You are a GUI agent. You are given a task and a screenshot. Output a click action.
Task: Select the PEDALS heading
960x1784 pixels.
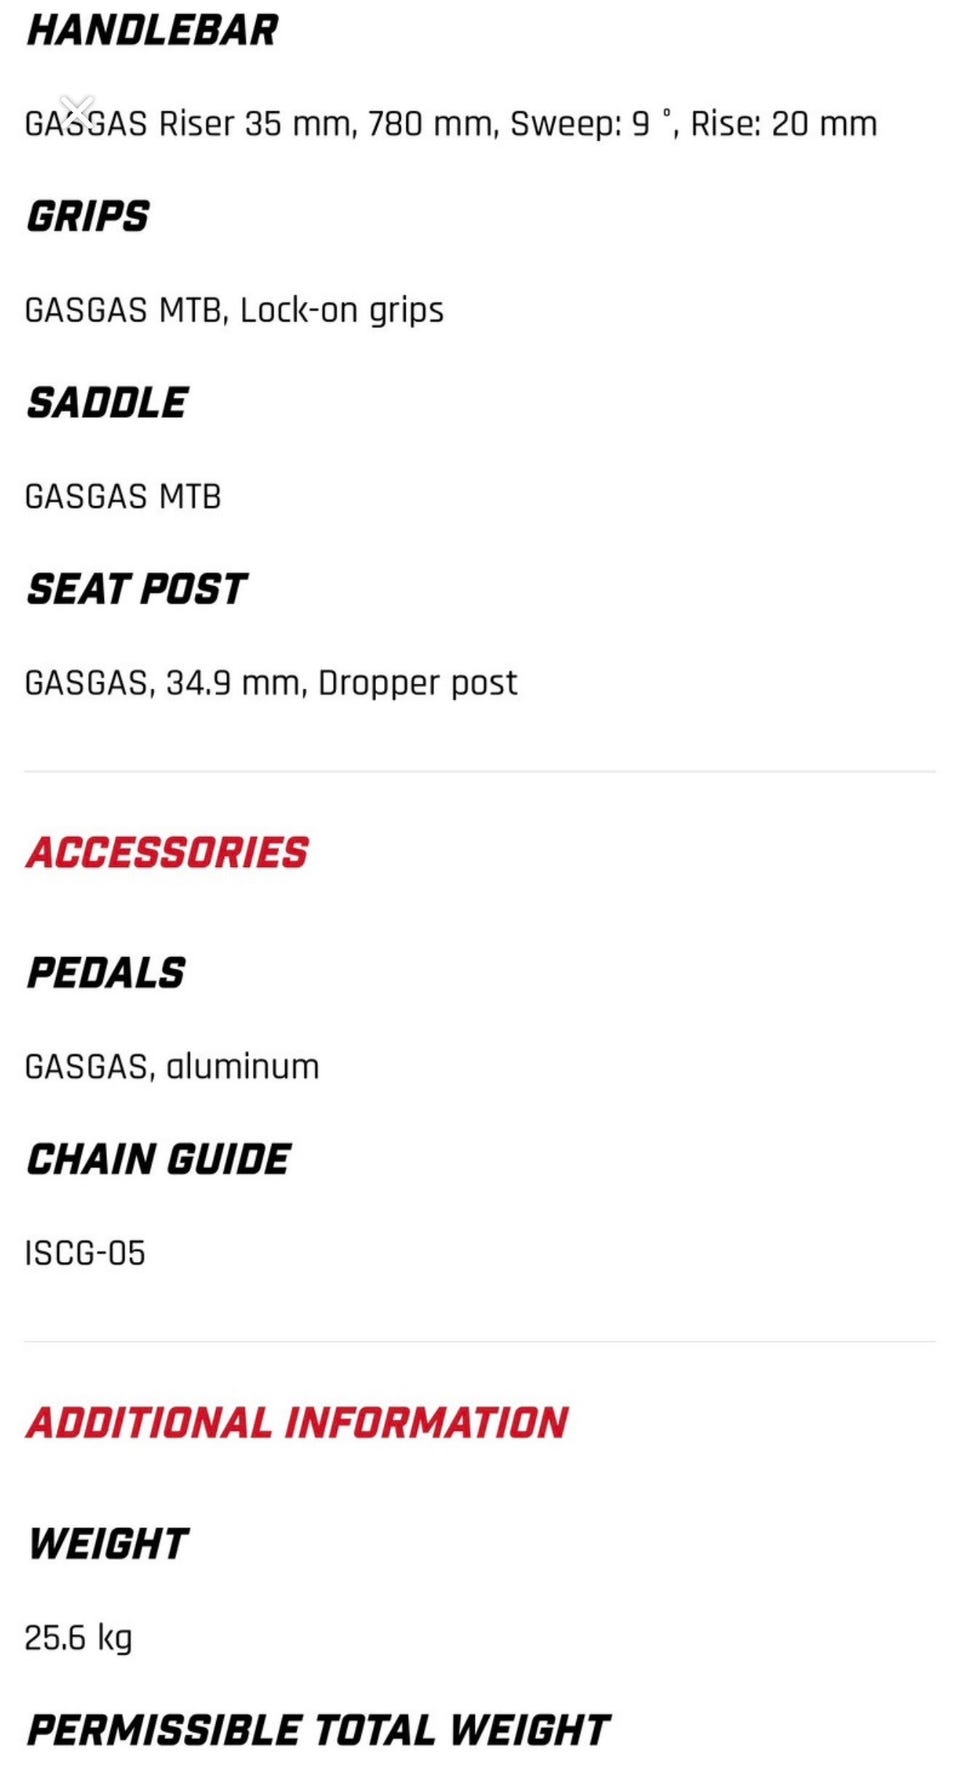106,973
